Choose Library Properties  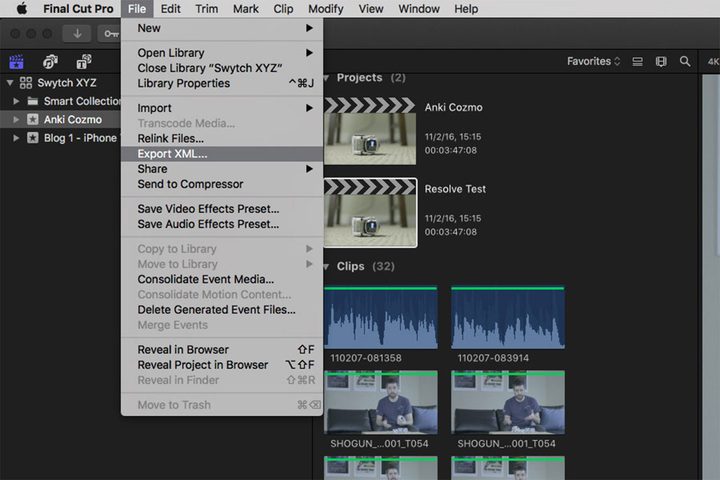pyautogui.click(x=222, y=83)
